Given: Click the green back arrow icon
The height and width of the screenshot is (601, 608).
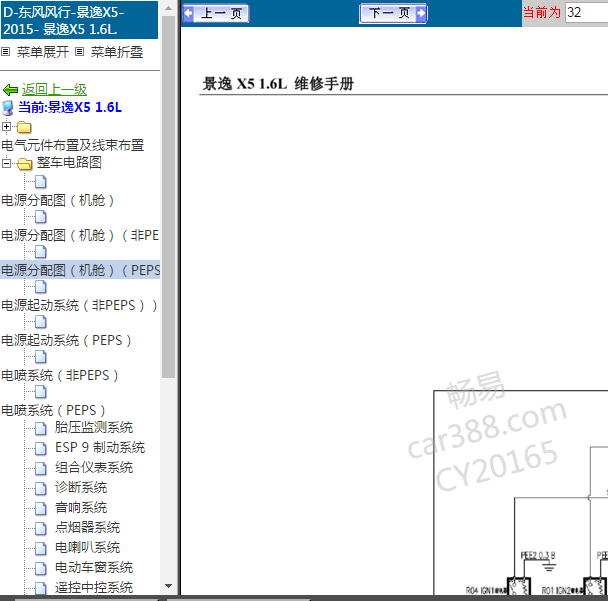Looking at the screenshot, I should [10, 90].
